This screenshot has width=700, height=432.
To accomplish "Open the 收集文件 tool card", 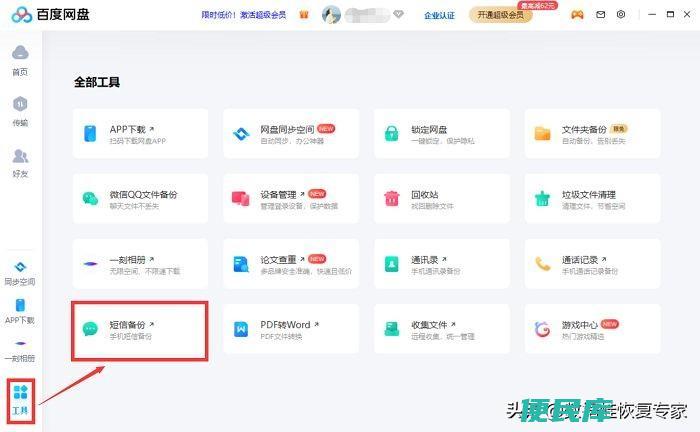I will (442, 329).
